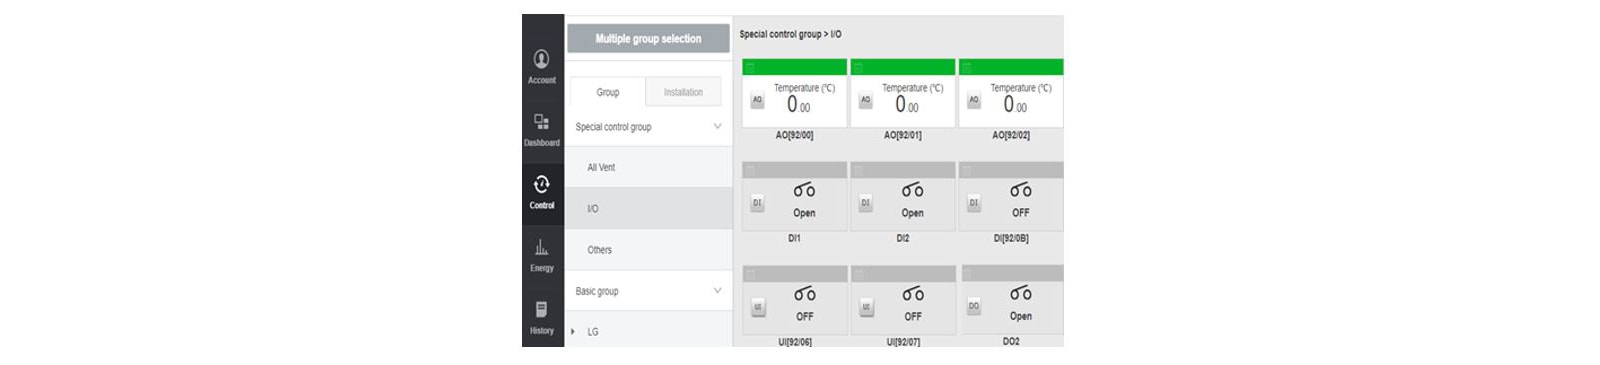Click the AO icon on AO[92/00] card
Screen dimensions: 1600x365
click(x=757, y=100)
